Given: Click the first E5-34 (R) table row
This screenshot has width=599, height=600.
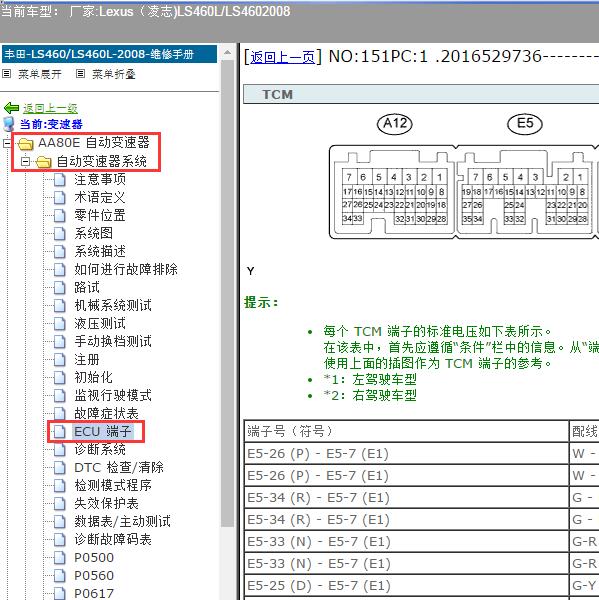Looking at the screenshot, I should [406, 497].
